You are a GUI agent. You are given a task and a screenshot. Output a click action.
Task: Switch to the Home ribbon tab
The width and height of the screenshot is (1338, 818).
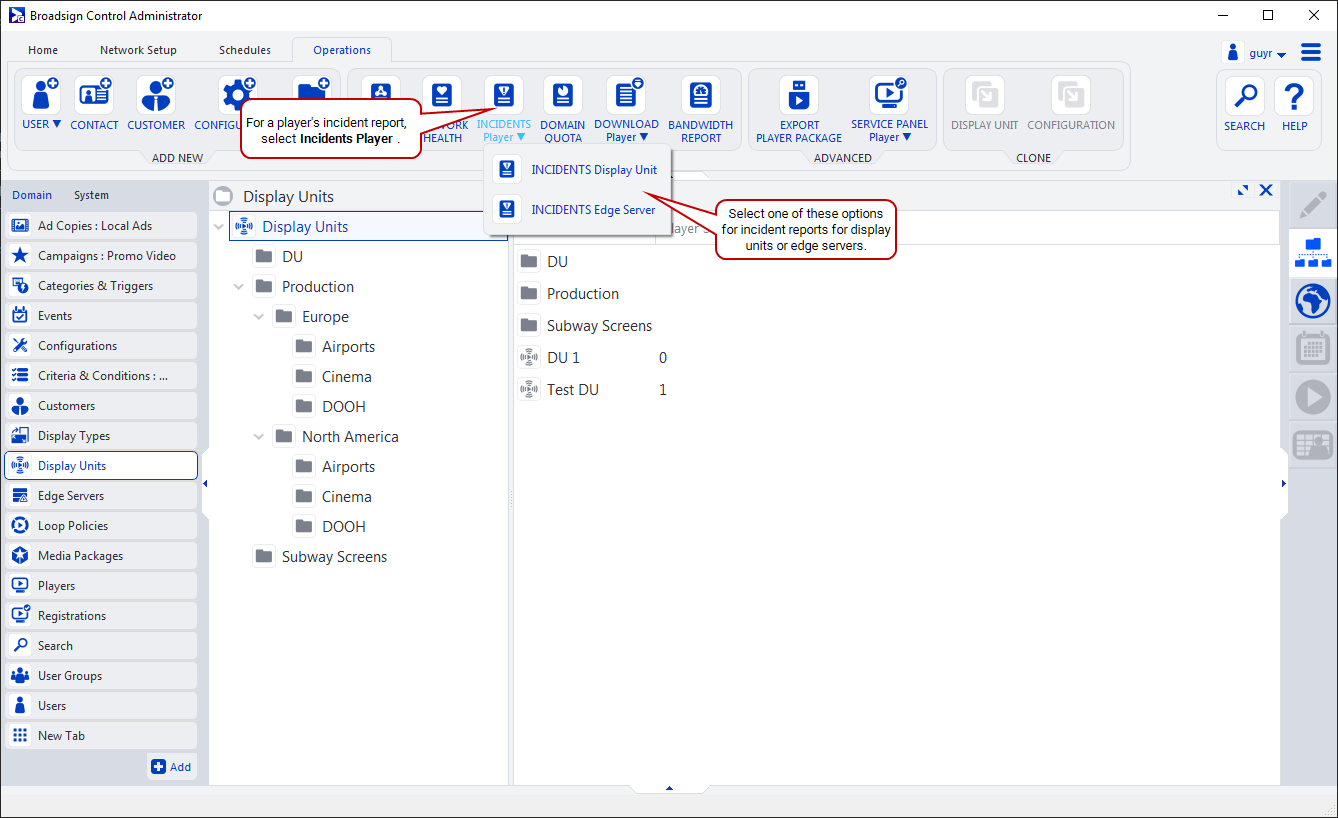[x=43, y=50]
